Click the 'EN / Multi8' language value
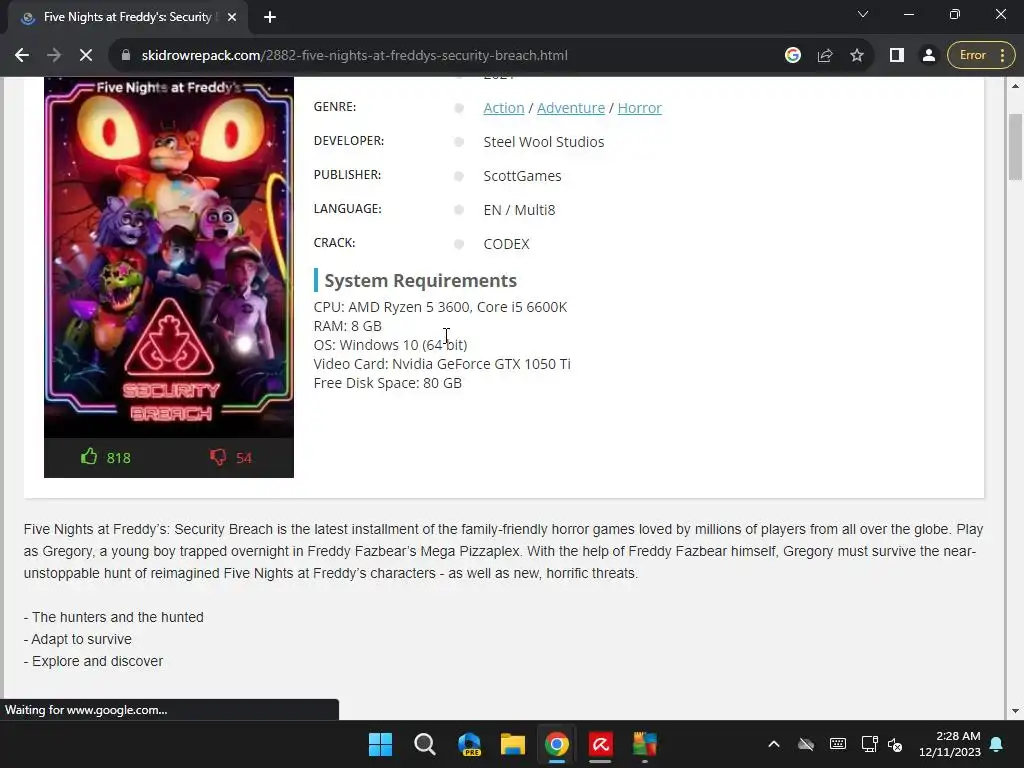Image resolution: width=1024 pixels, height=768 pixels. click(x=519, y=210)
